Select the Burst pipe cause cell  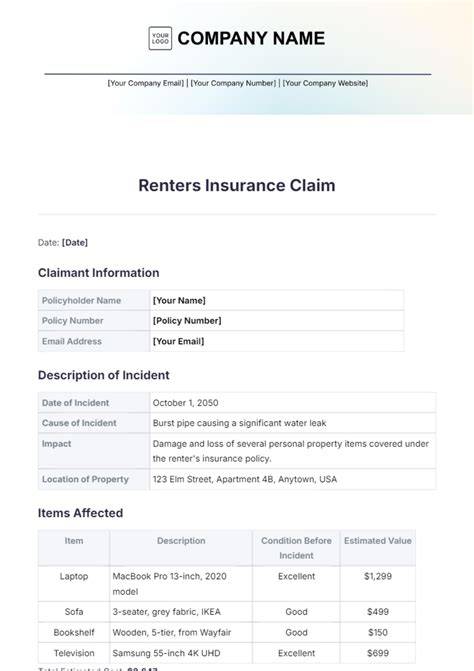(x=293, y=423)
